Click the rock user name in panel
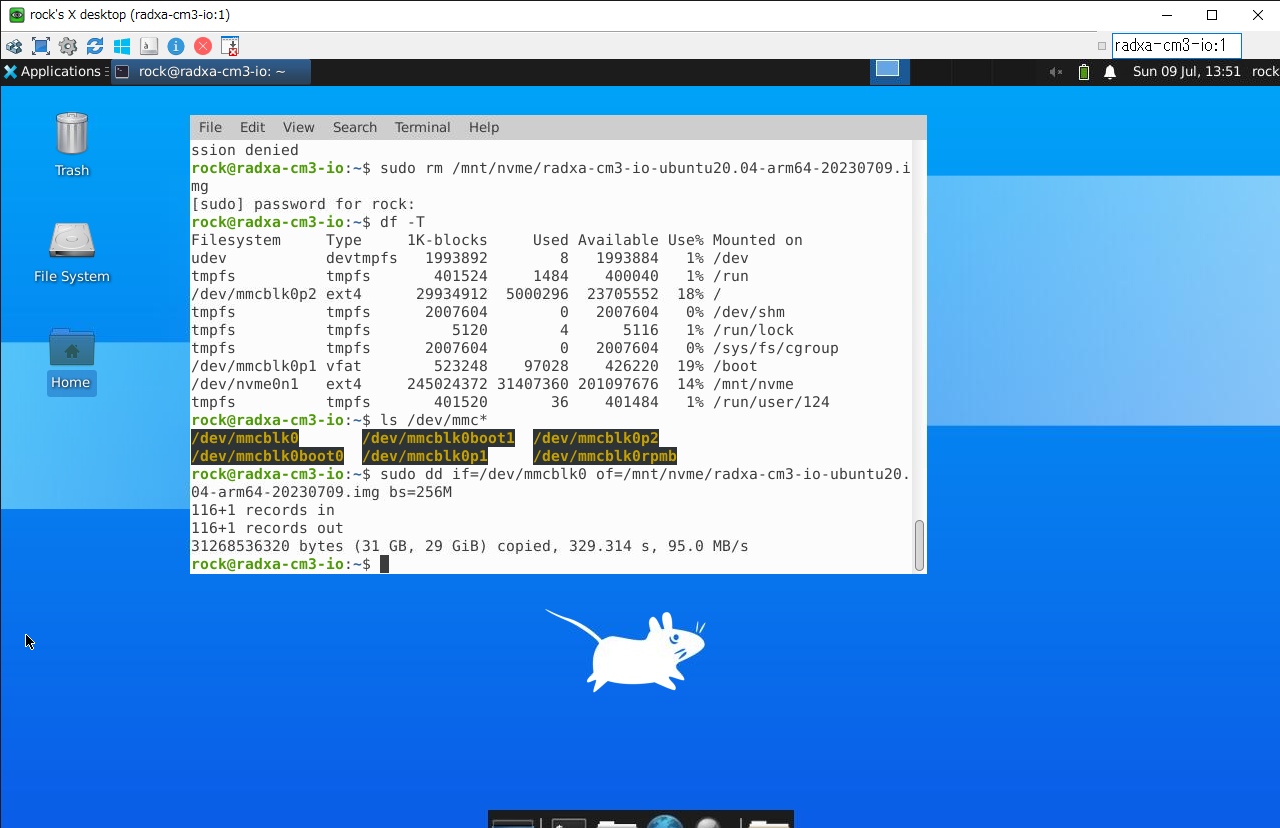The height and width of the screenshot is (828, 1280). tap(1265, 72)
